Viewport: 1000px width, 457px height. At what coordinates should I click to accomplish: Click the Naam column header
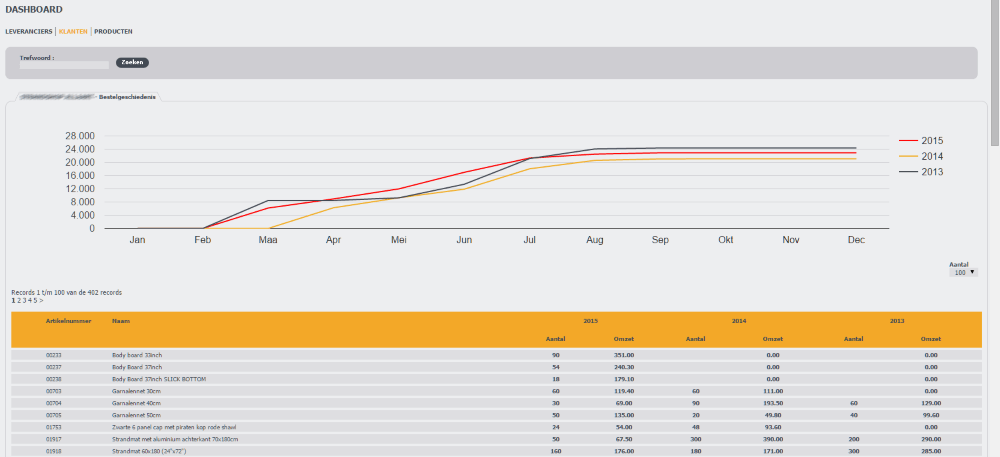pyautogui.click(x=121, y=321)
